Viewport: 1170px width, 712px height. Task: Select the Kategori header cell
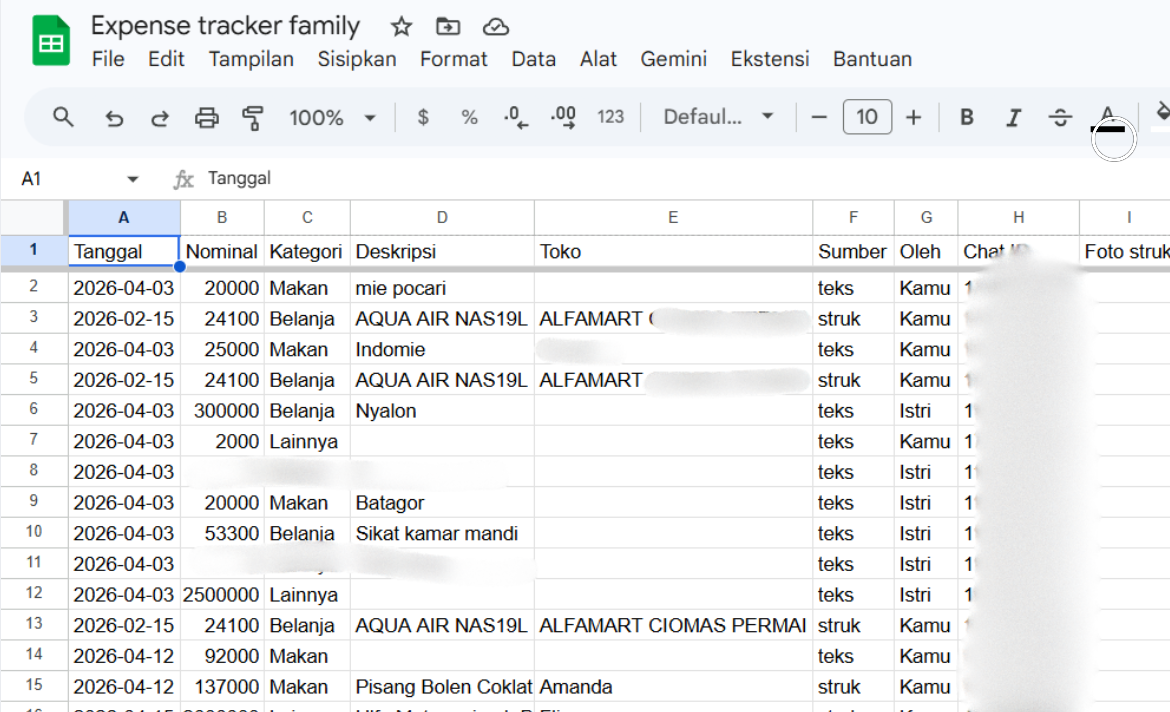point(307,252)
